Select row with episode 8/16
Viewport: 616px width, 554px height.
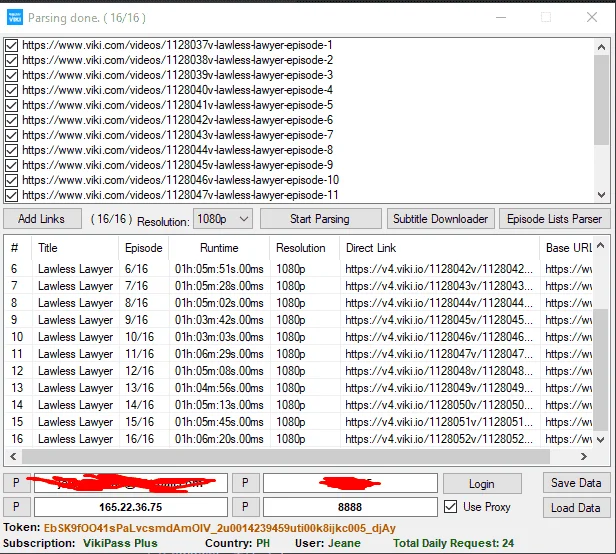pyautogui.click(x=299, y=303)
